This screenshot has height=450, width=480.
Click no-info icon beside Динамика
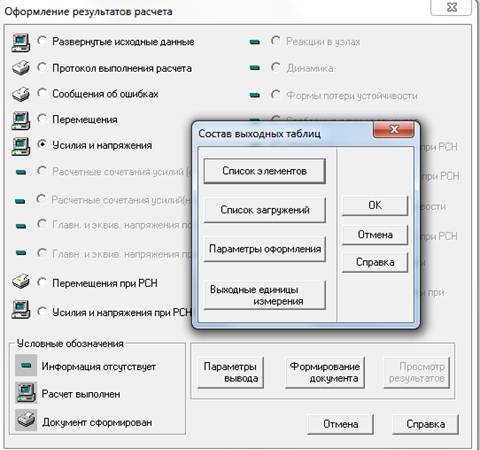coord(255,68)
